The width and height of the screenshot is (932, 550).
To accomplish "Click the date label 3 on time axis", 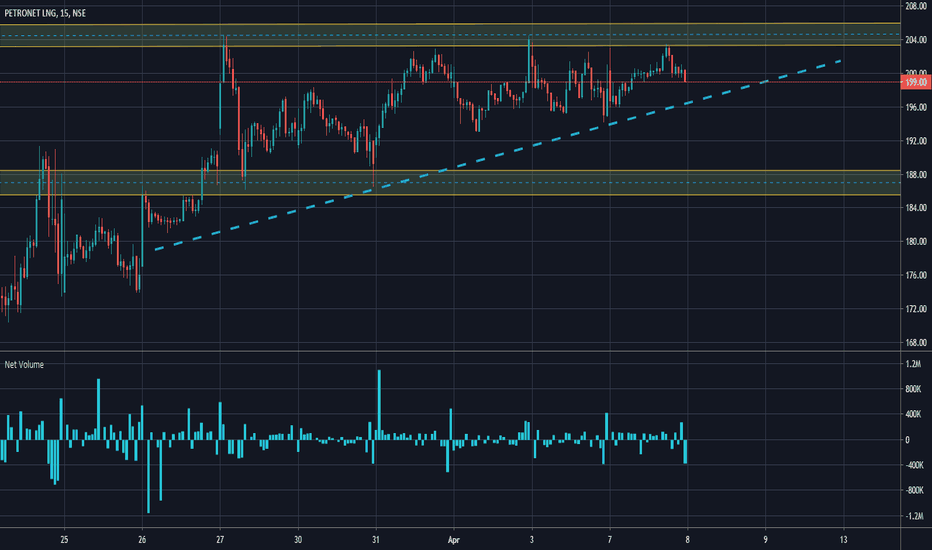I will point(531,540).
